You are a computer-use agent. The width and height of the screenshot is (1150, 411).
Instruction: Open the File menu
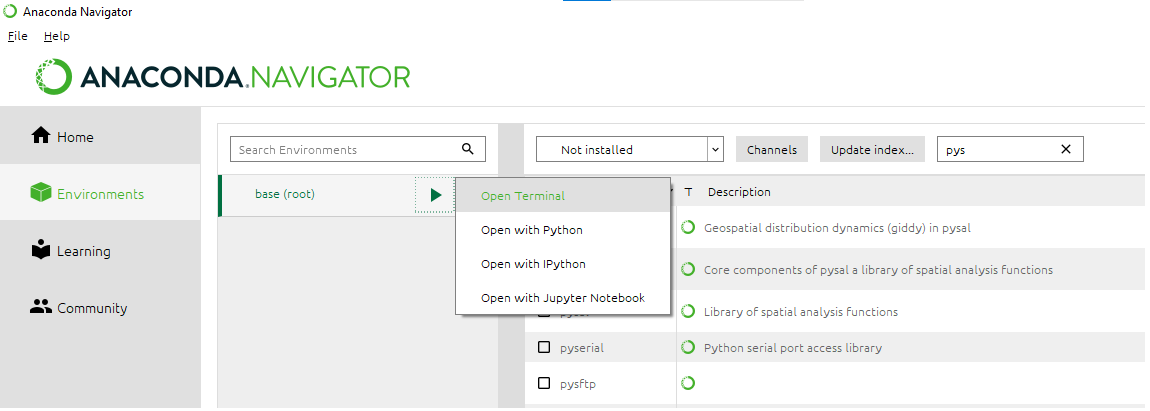click(x=18, y=36)
